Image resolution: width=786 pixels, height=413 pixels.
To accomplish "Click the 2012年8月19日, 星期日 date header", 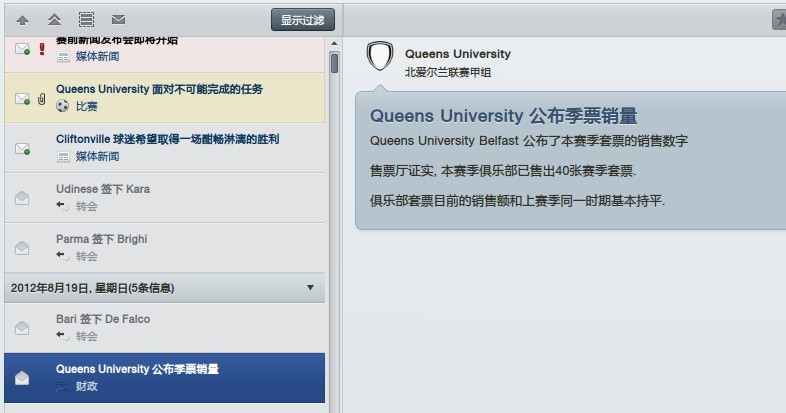I will 164,288.
